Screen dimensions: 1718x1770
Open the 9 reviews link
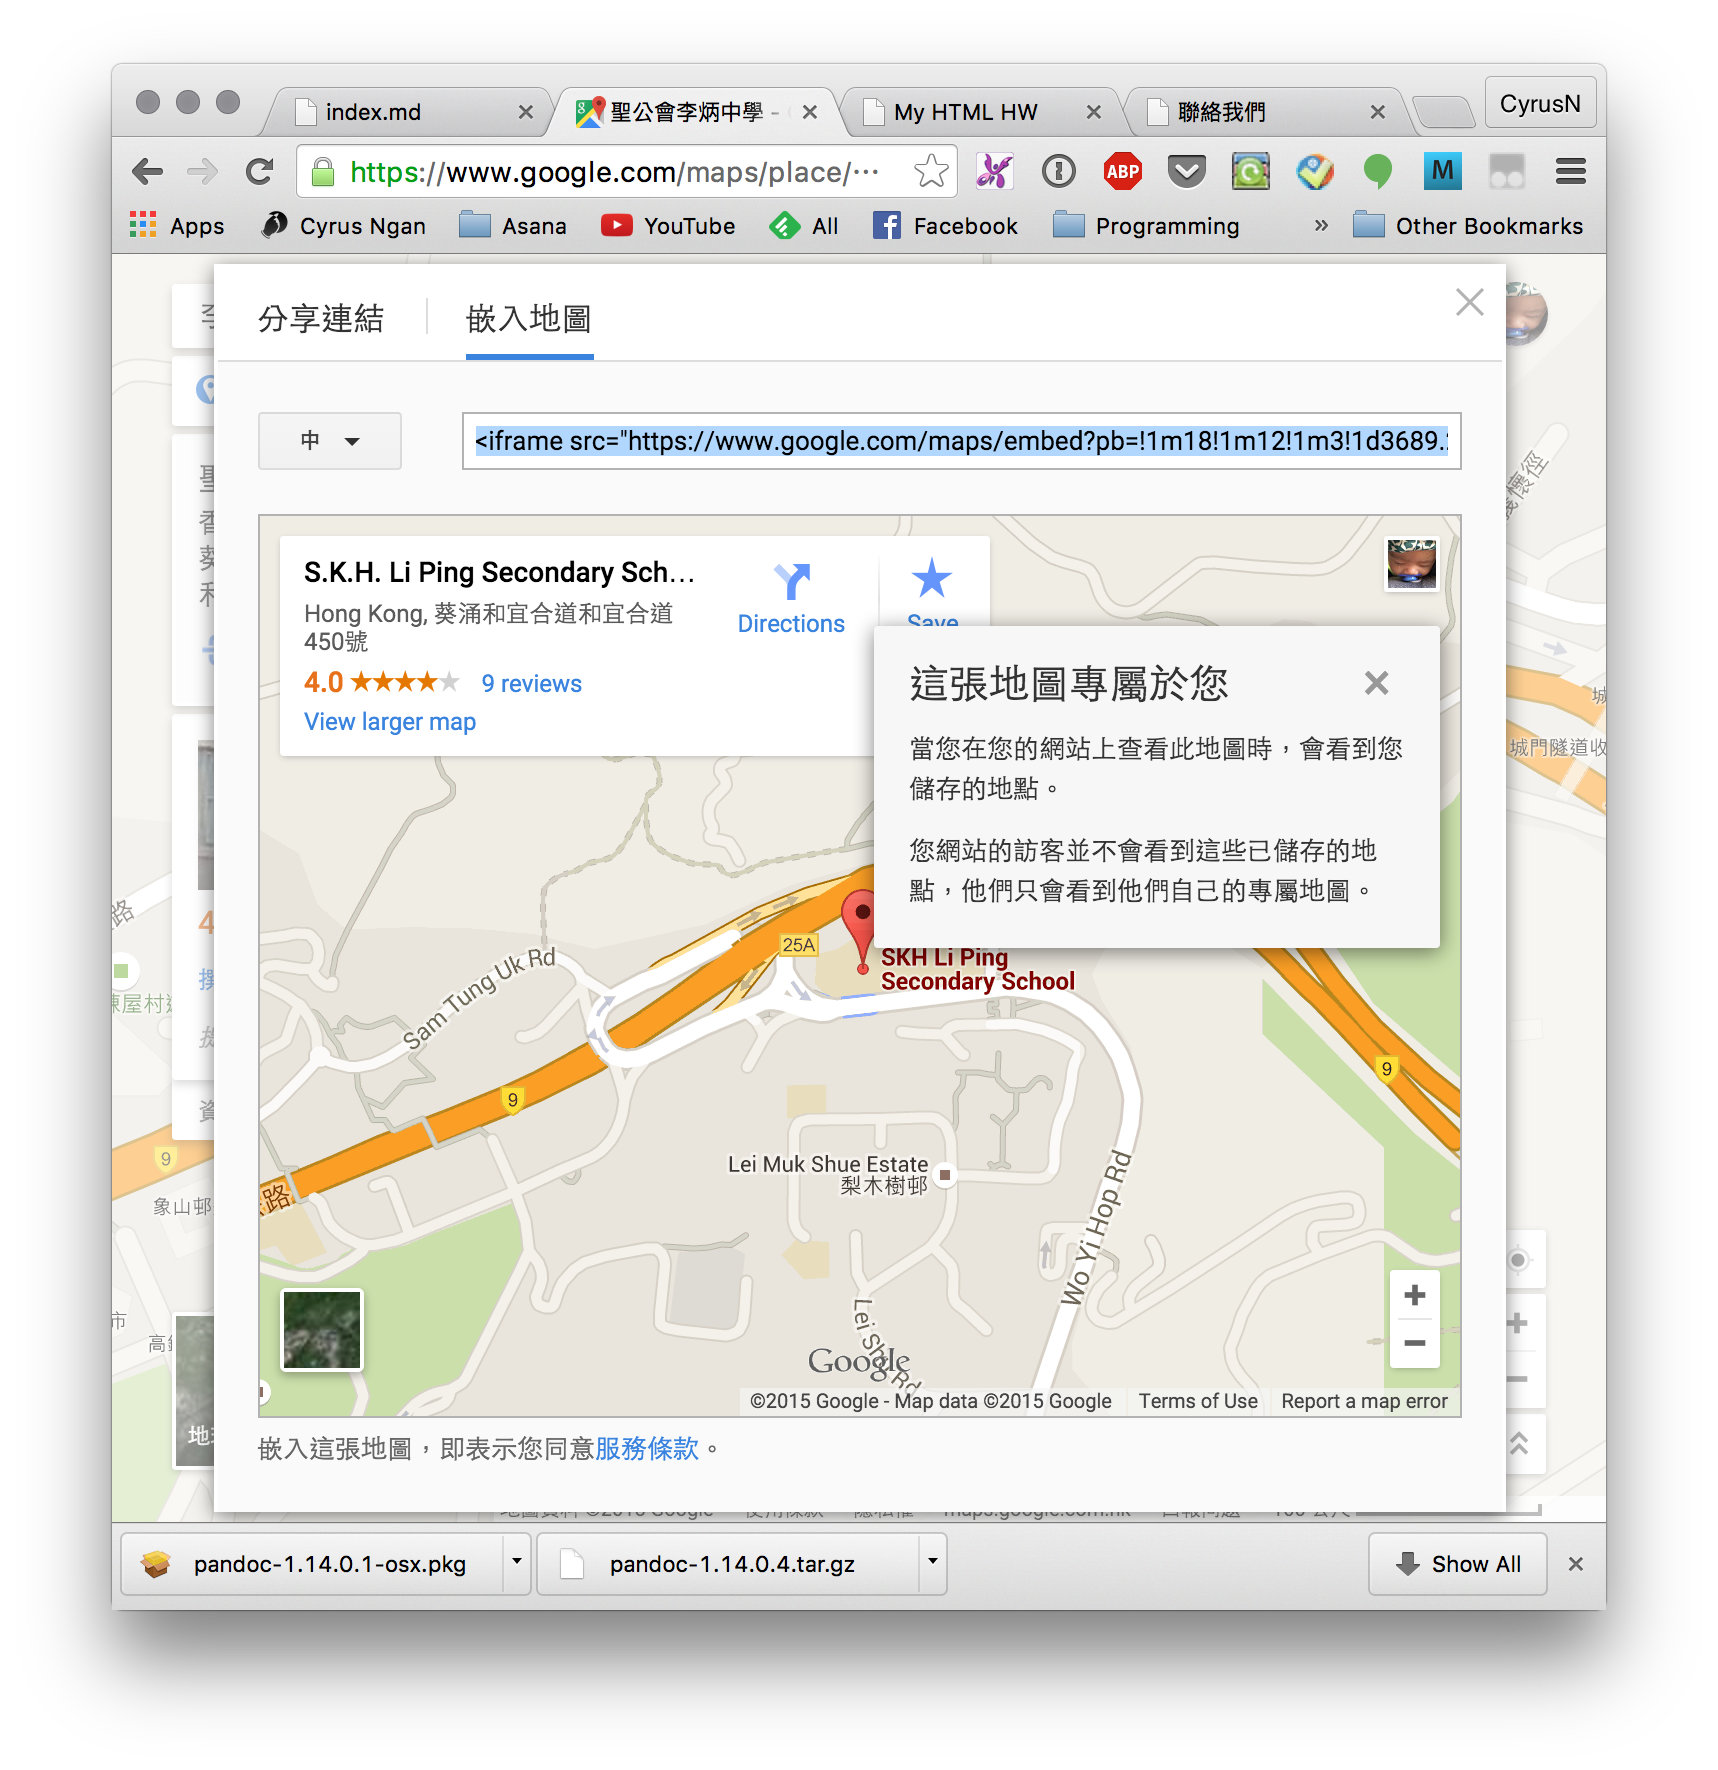531,683
